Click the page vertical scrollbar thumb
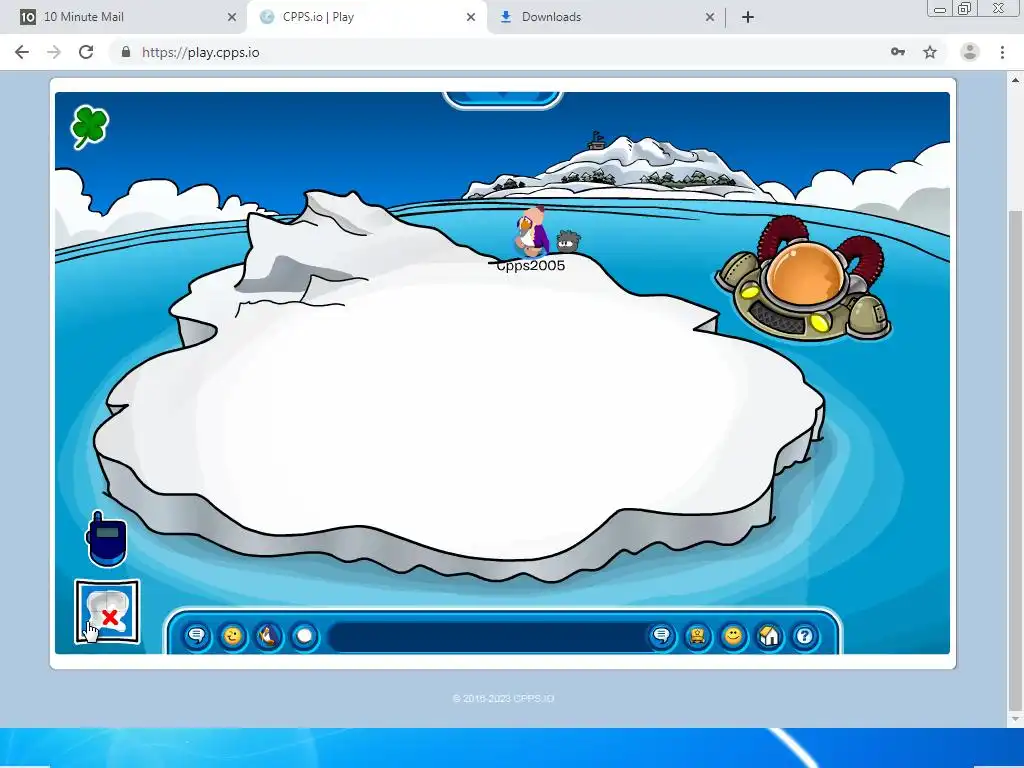1024x768 pixels. pyautogui.click(x=1016, y=459)
